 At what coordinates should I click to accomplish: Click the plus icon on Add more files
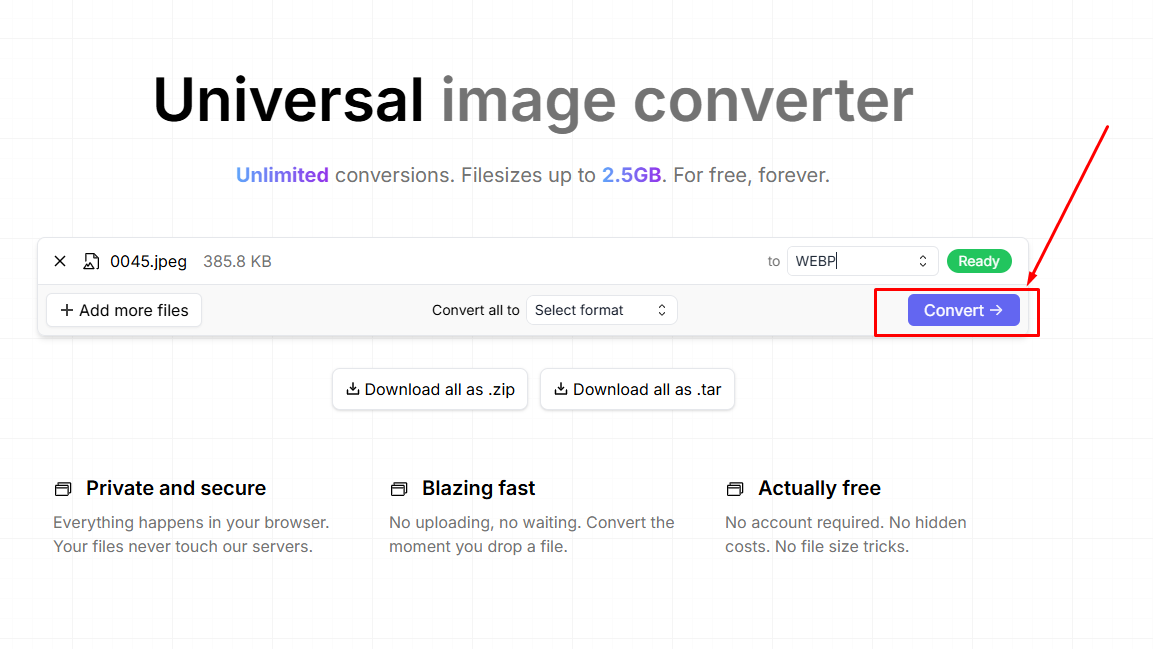pyautogui.click(x=64, y=310)
